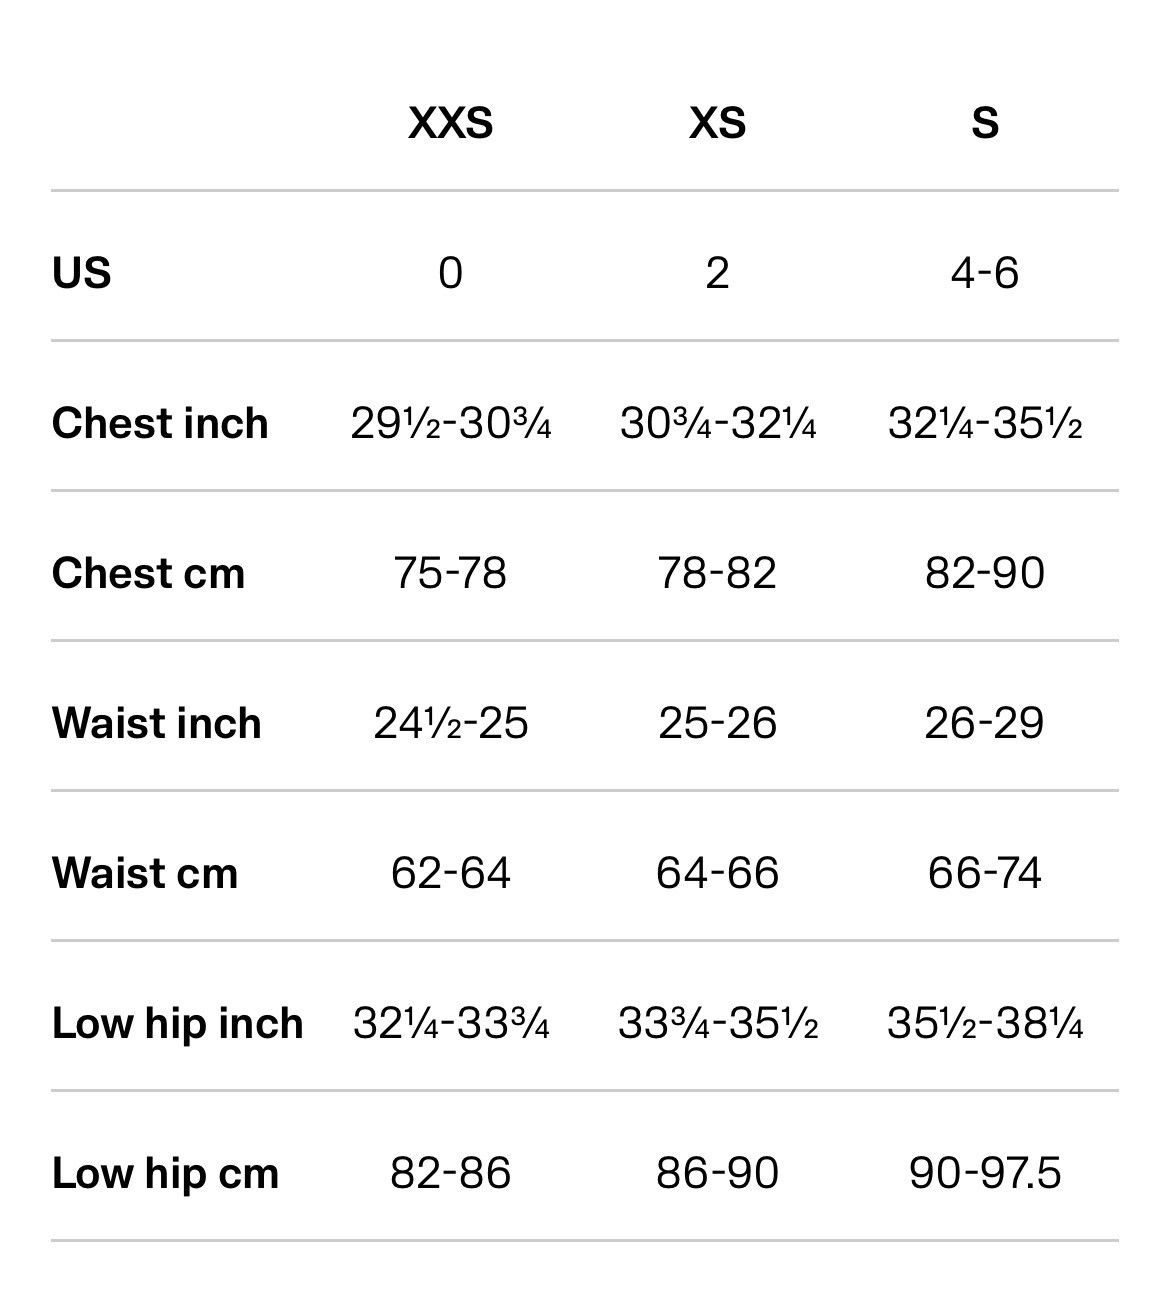
Task: Click chest value 78-82 for XS
Action: tap(717, 573)
